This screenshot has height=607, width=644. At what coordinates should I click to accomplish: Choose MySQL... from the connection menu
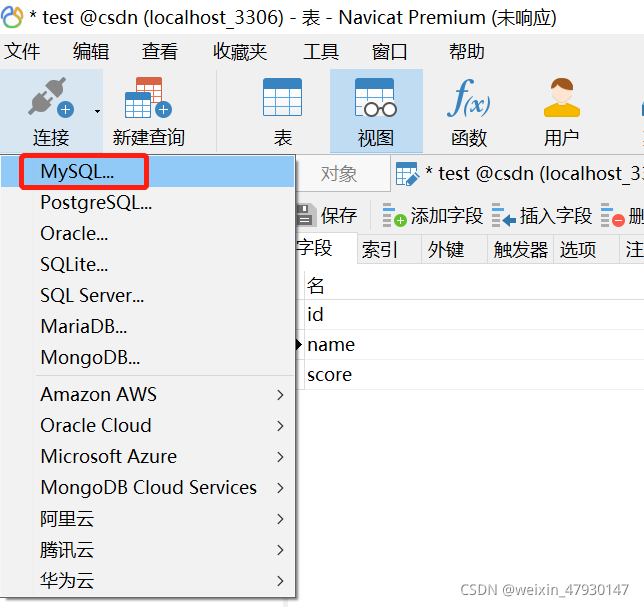[x=148, y=172]
